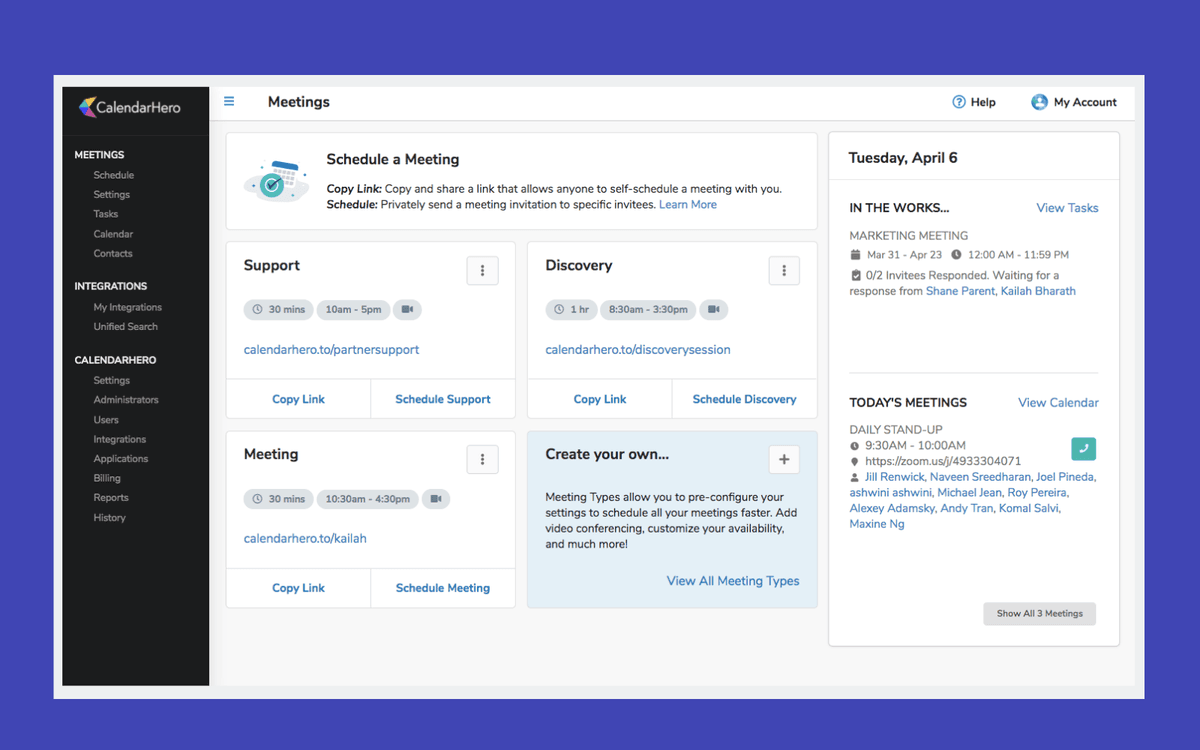The width and height of the screenshot is (1200, 750).
Task: Open Billing in the sidebar
Action: (107, 479)
